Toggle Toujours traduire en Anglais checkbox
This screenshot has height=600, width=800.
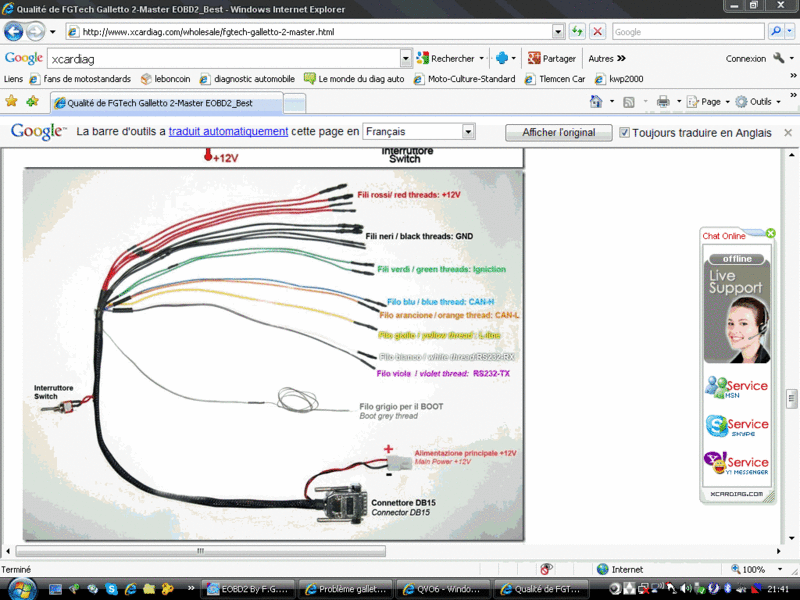(624, 133)
